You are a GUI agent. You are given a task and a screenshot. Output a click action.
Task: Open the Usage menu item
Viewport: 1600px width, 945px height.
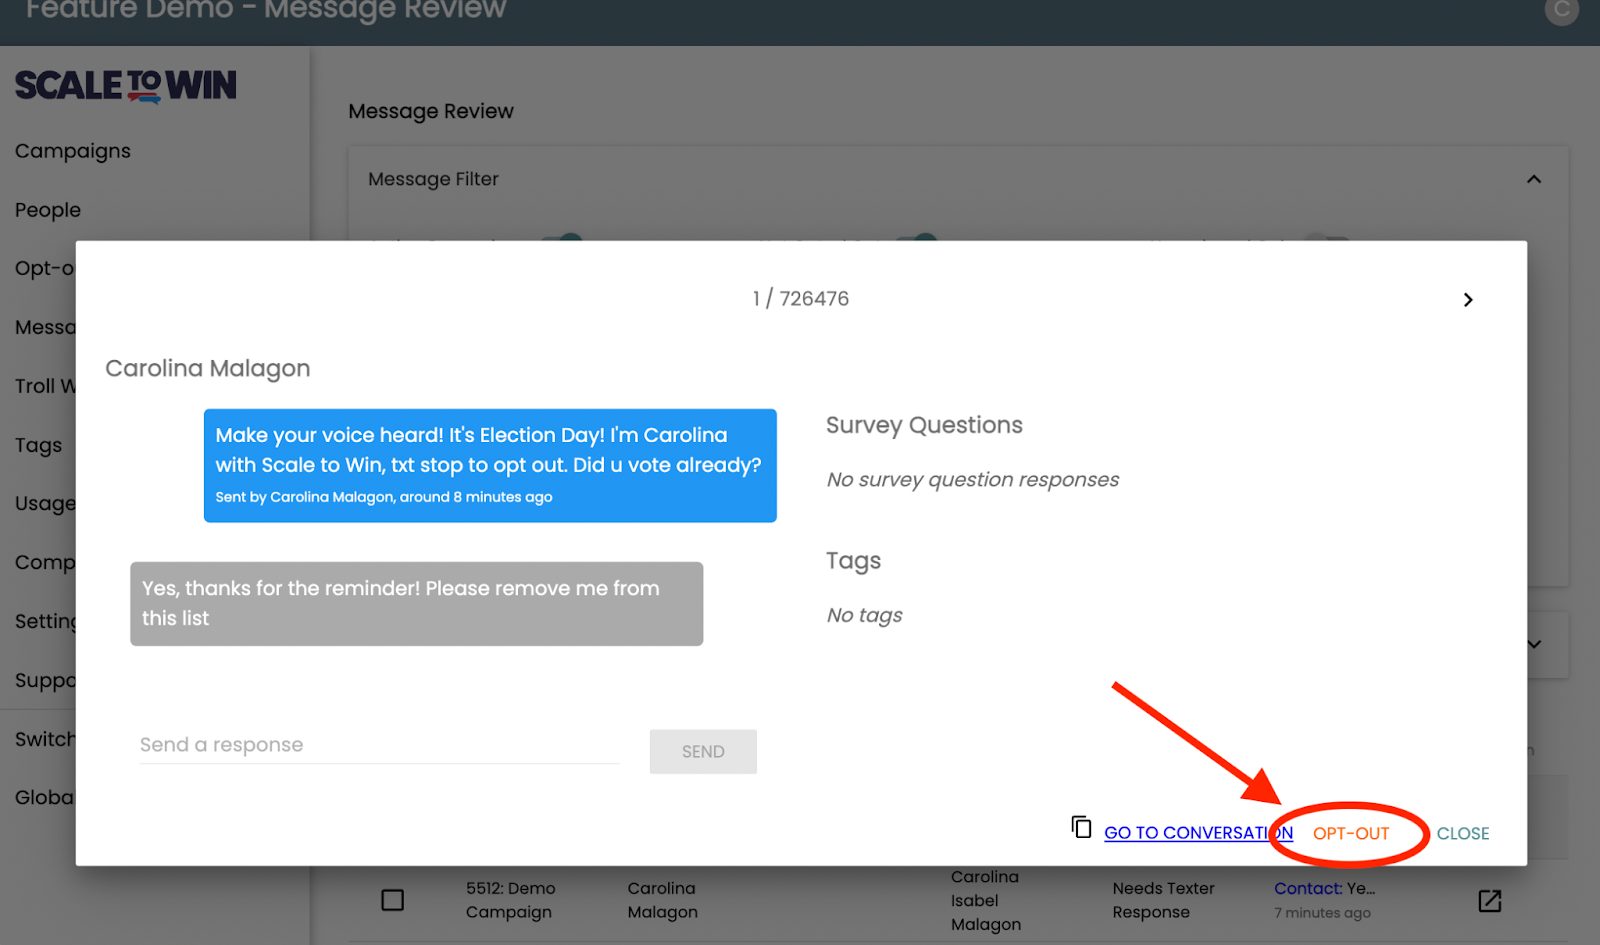click(x=45, y=504)
